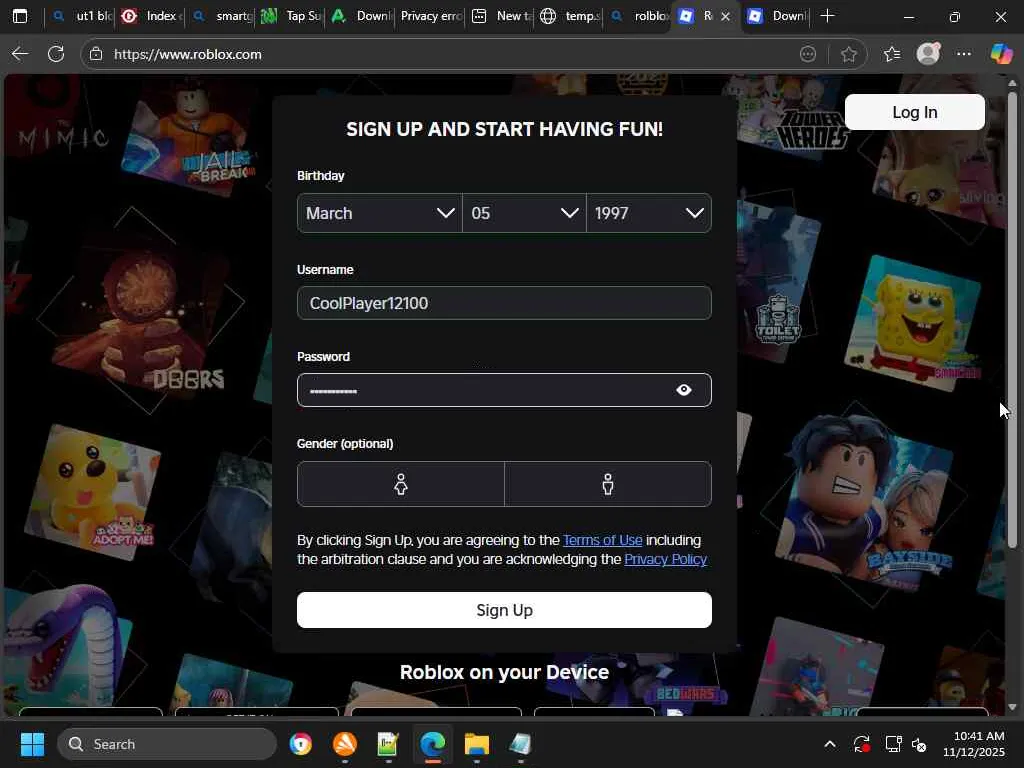Switch to the 'smartg' tab

221,16
